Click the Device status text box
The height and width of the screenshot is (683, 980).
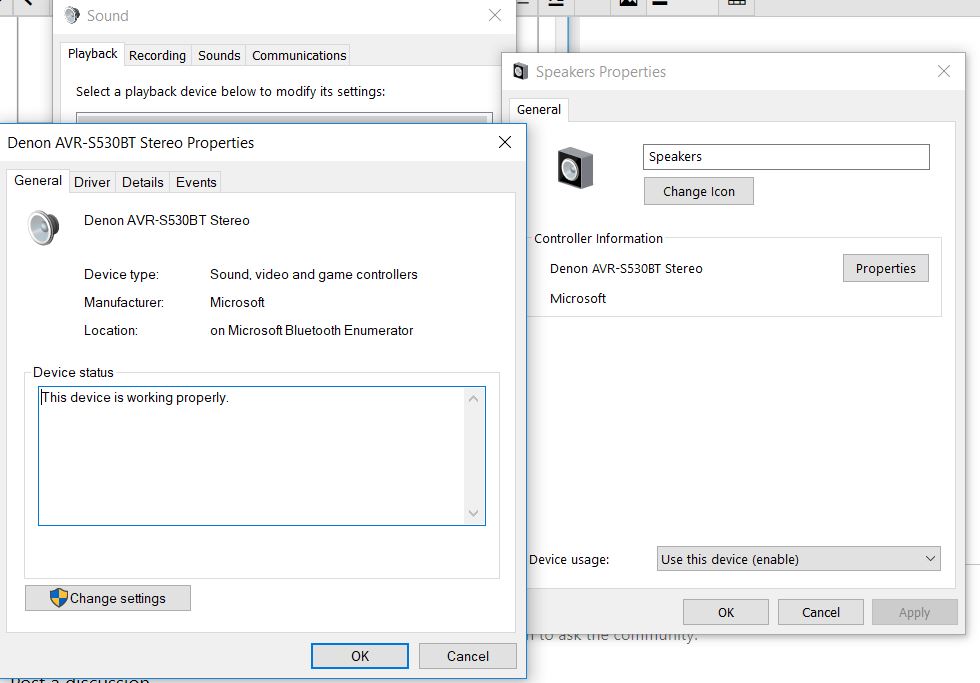pyautogui.click(x=262, y=456)
